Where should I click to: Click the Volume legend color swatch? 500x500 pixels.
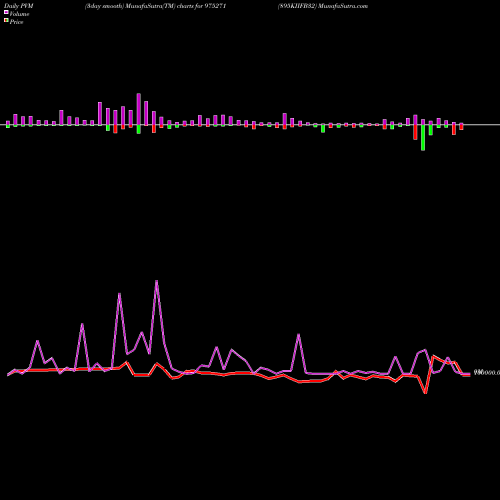(x=6, y=12)
